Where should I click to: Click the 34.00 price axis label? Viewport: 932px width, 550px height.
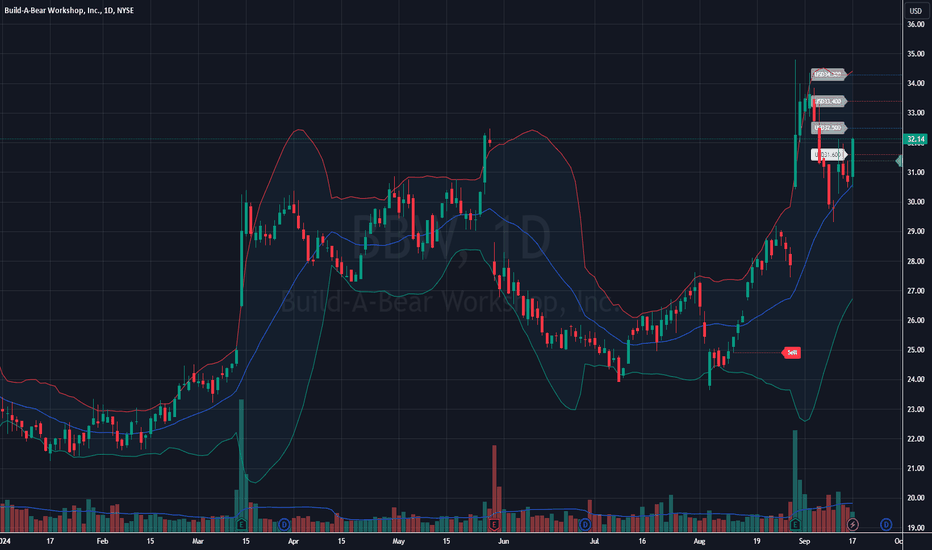[915, 83]
